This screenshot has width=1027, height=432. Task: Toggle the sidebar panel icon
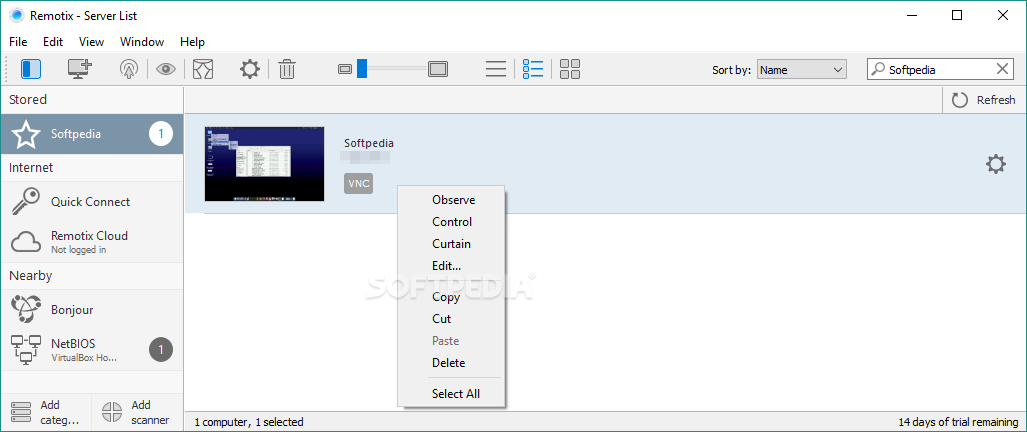(x=31, y=69)
